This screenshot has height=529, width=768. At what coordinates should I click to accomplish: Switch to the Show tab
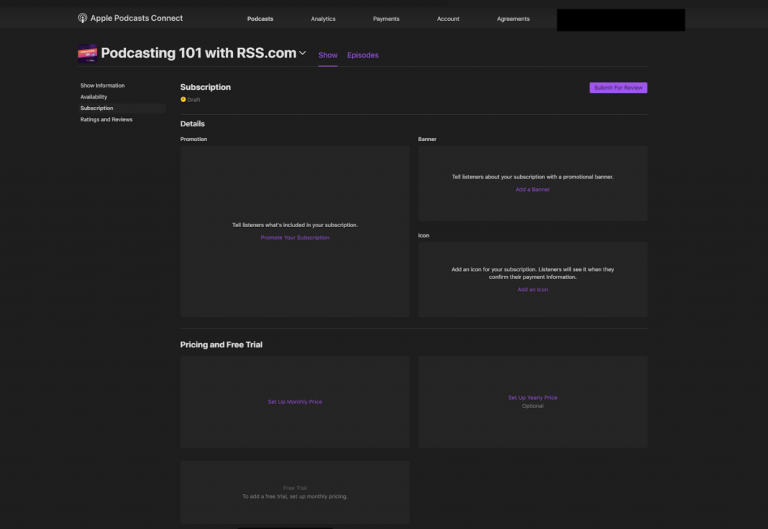coord(328,55)
